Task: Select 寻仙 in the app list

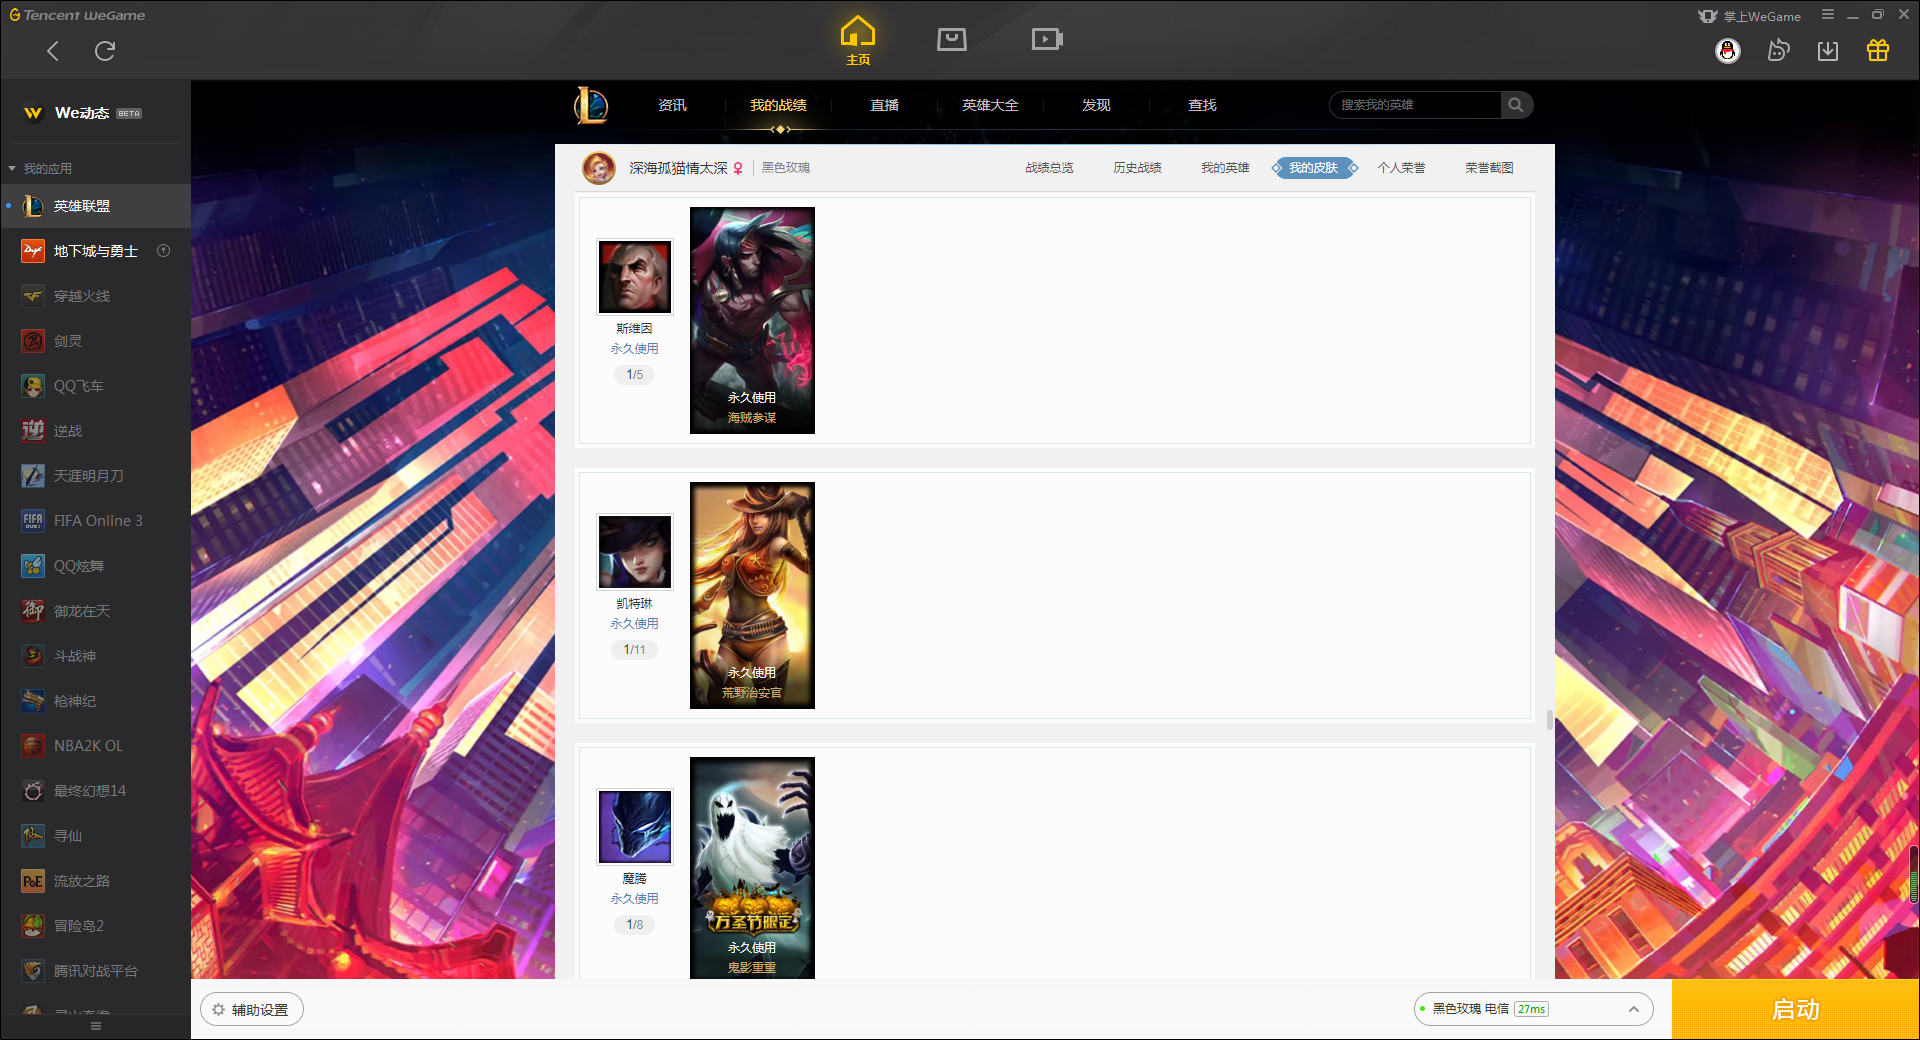Action: [x=95, y=836]
